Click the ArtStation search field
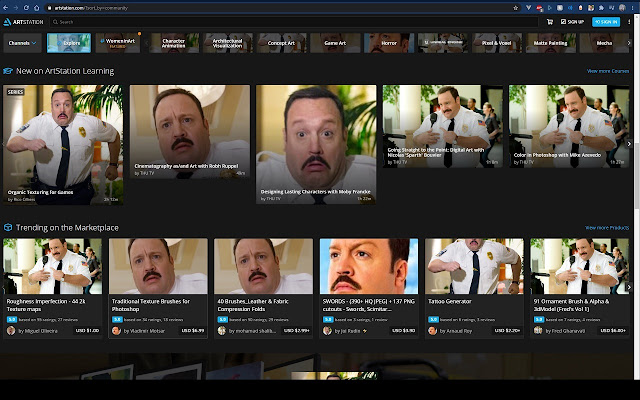 293,22
